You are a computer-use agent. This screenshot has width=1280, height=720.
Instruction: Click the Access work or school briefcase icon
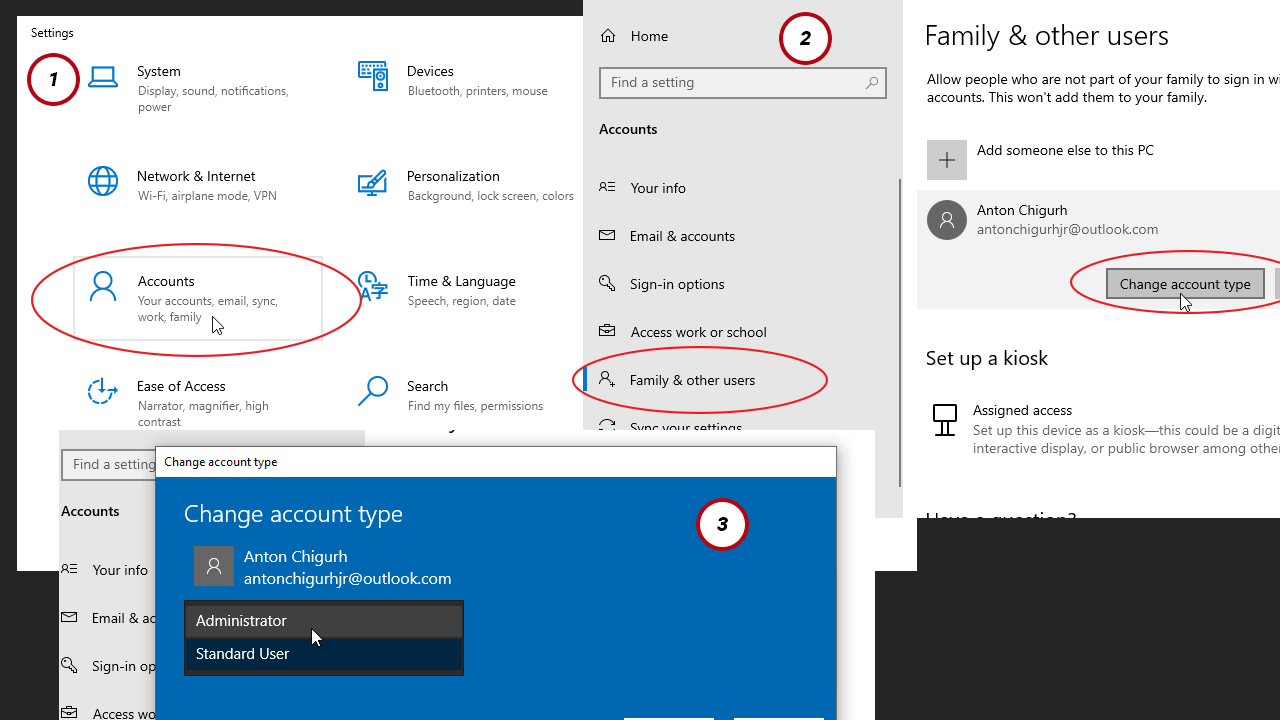click(x=607, y=331)
